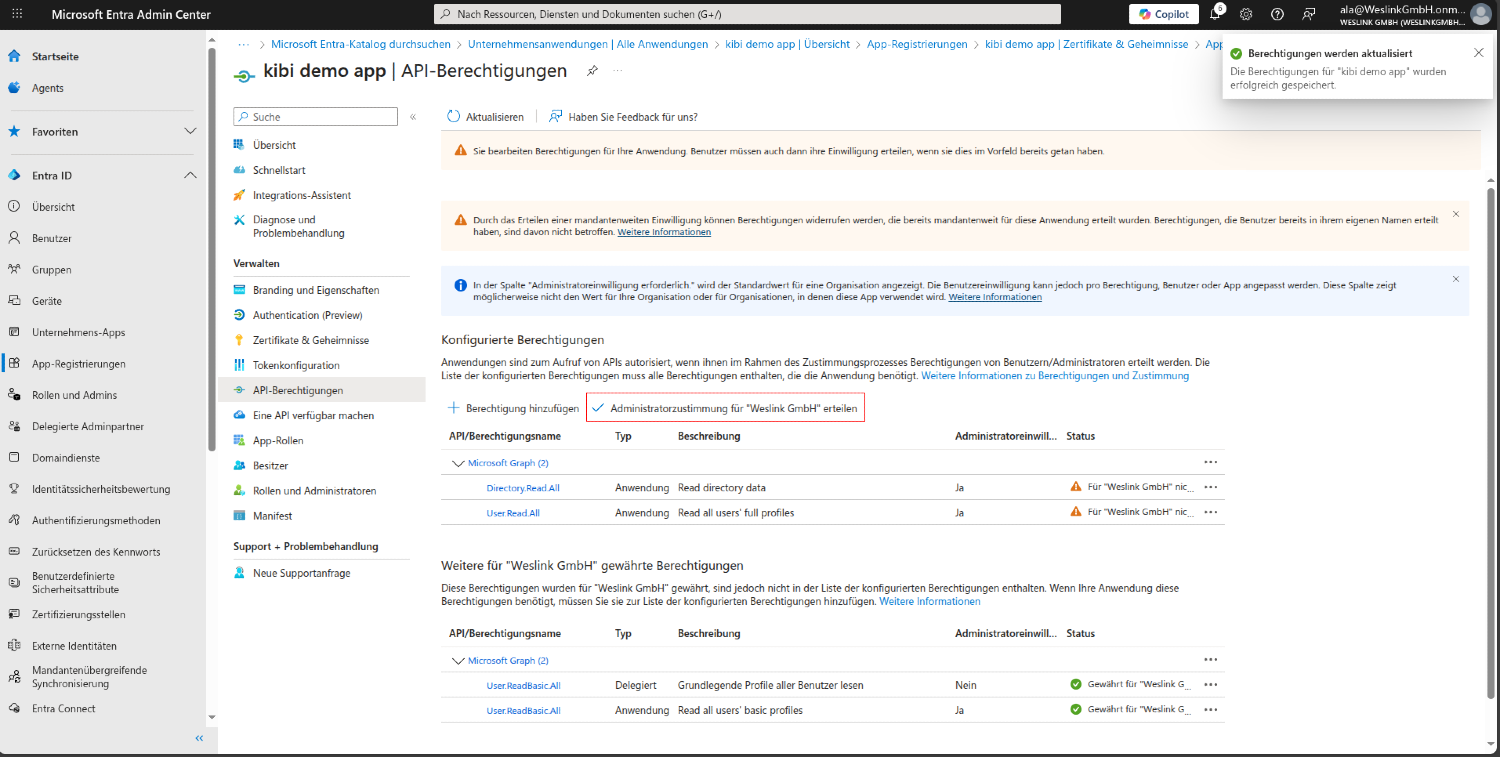The height and width of the screenshot is (757, 1500).
Task: Open App-Rollen
Action: click(278, 440)
